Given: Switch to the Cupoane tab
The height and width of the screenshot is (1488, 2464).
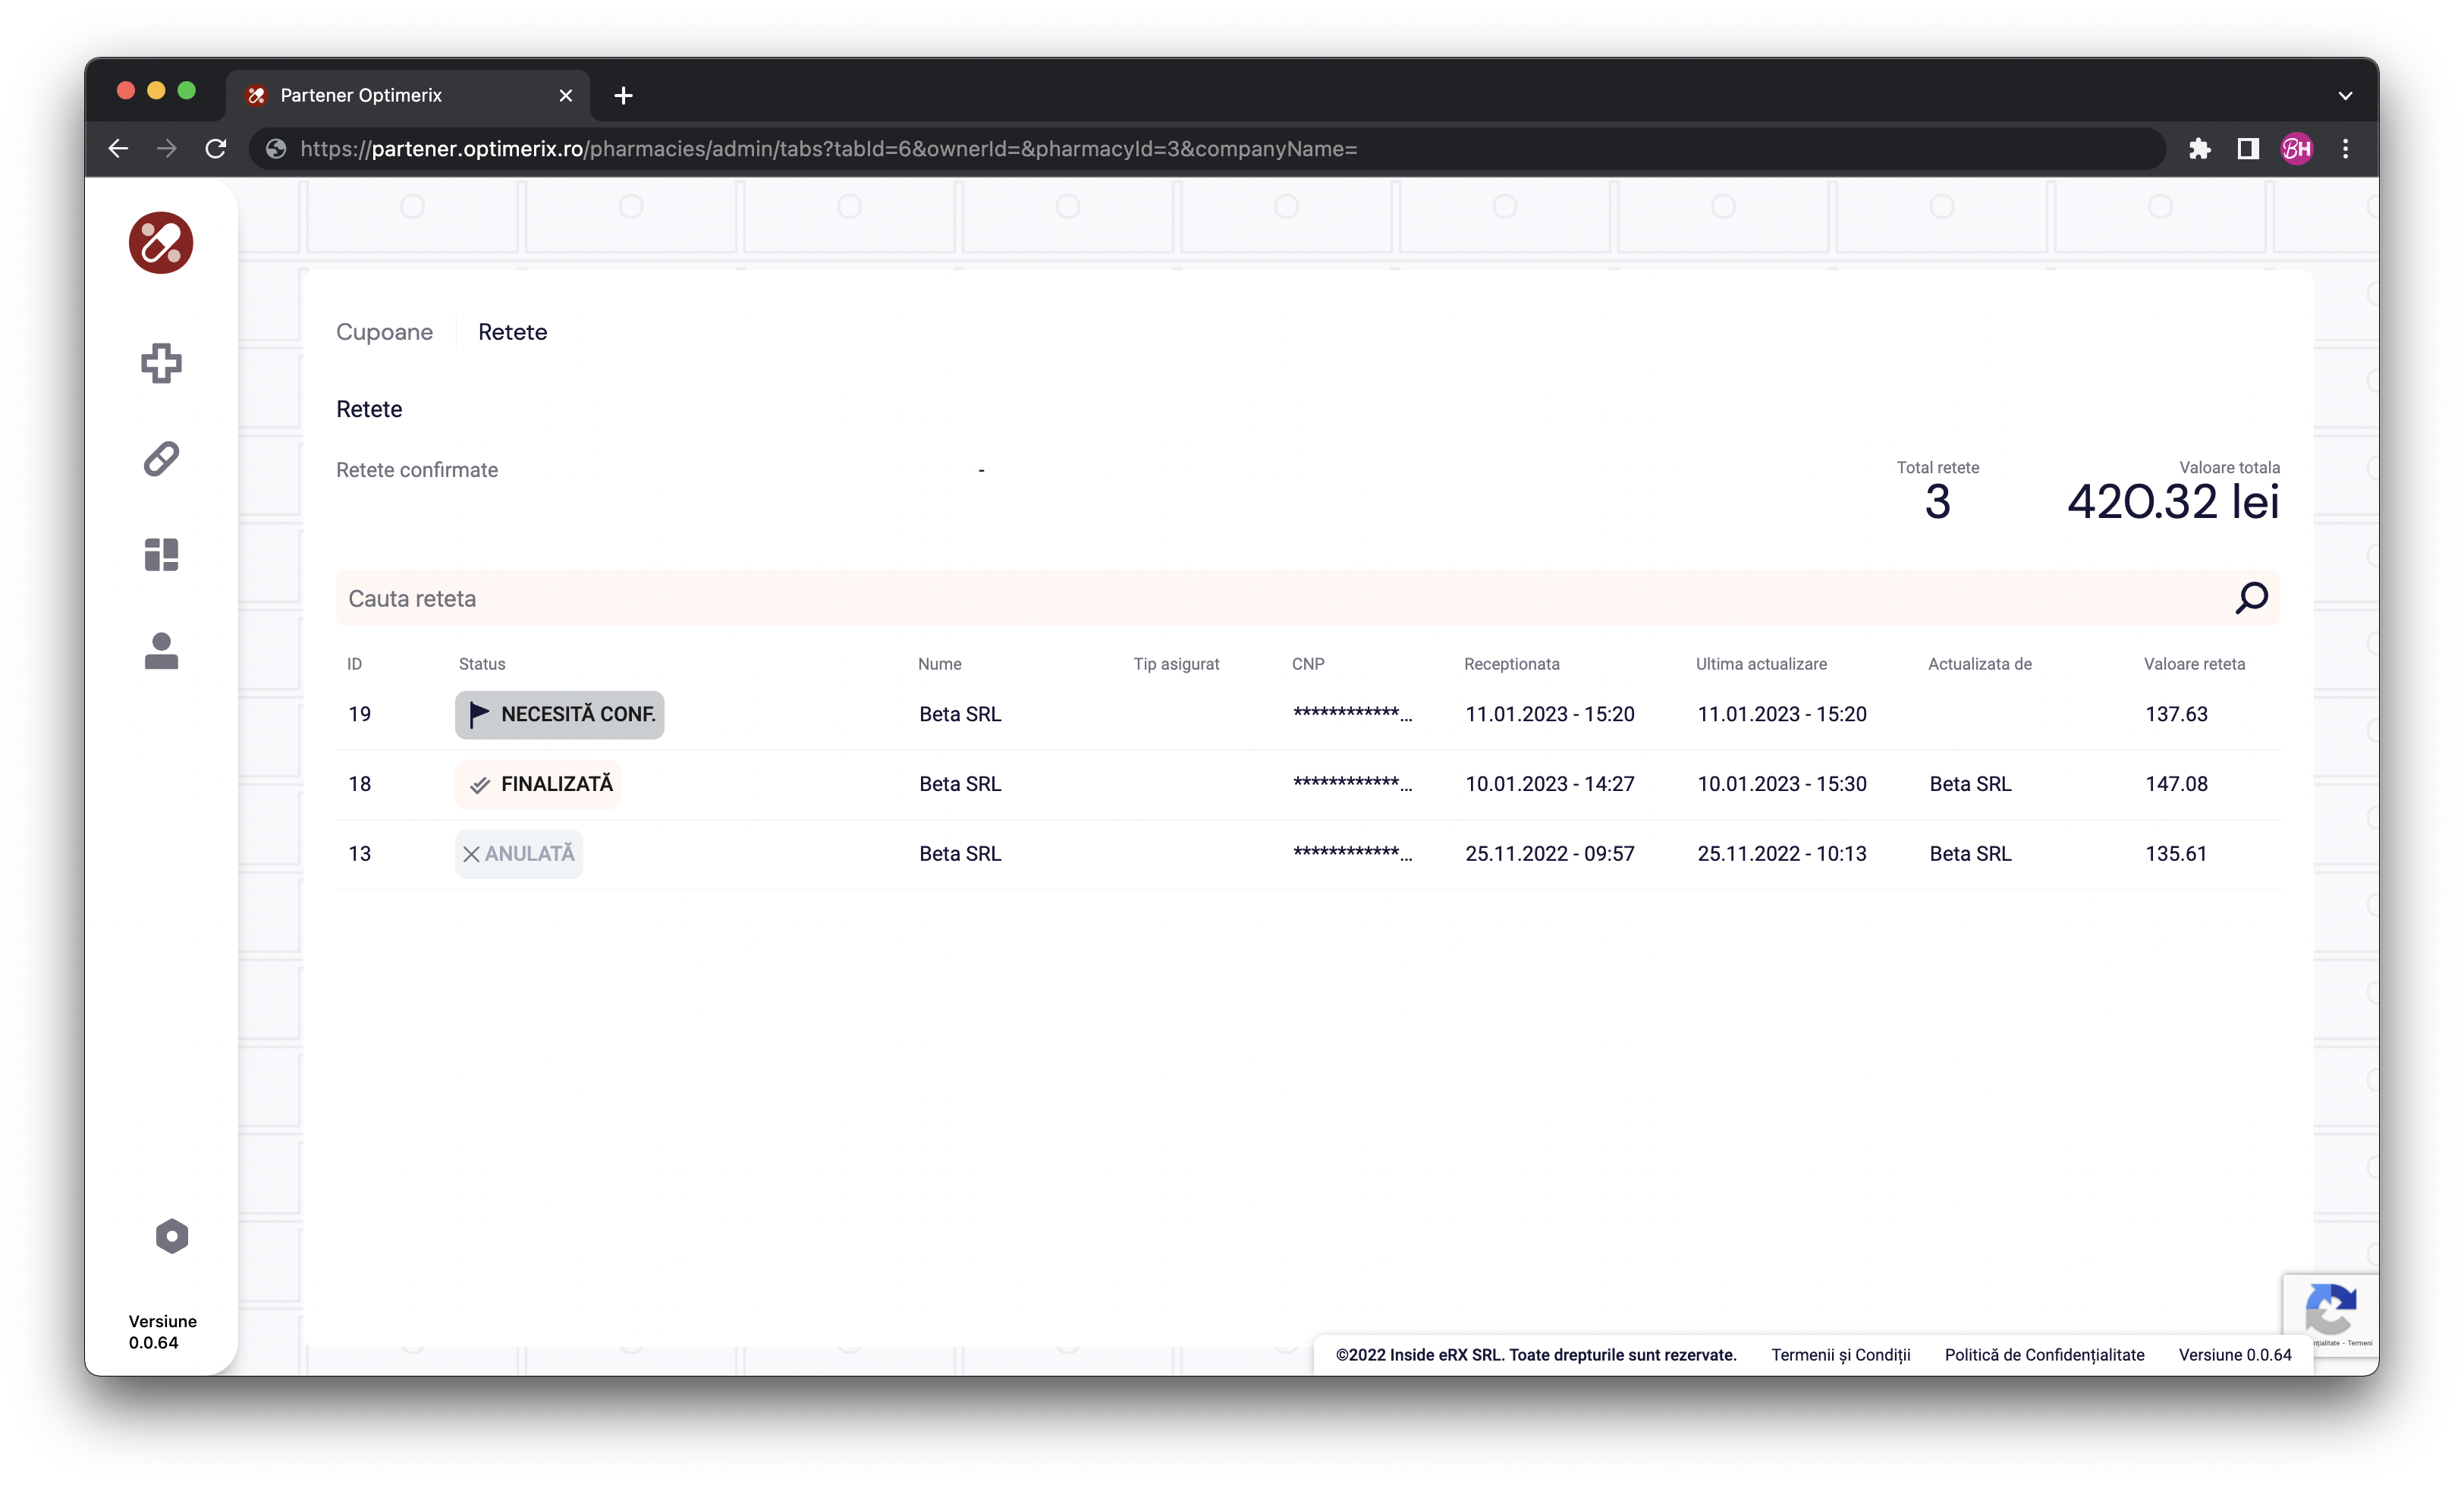Looking at the screenshot, I should (x=384, y=332).
